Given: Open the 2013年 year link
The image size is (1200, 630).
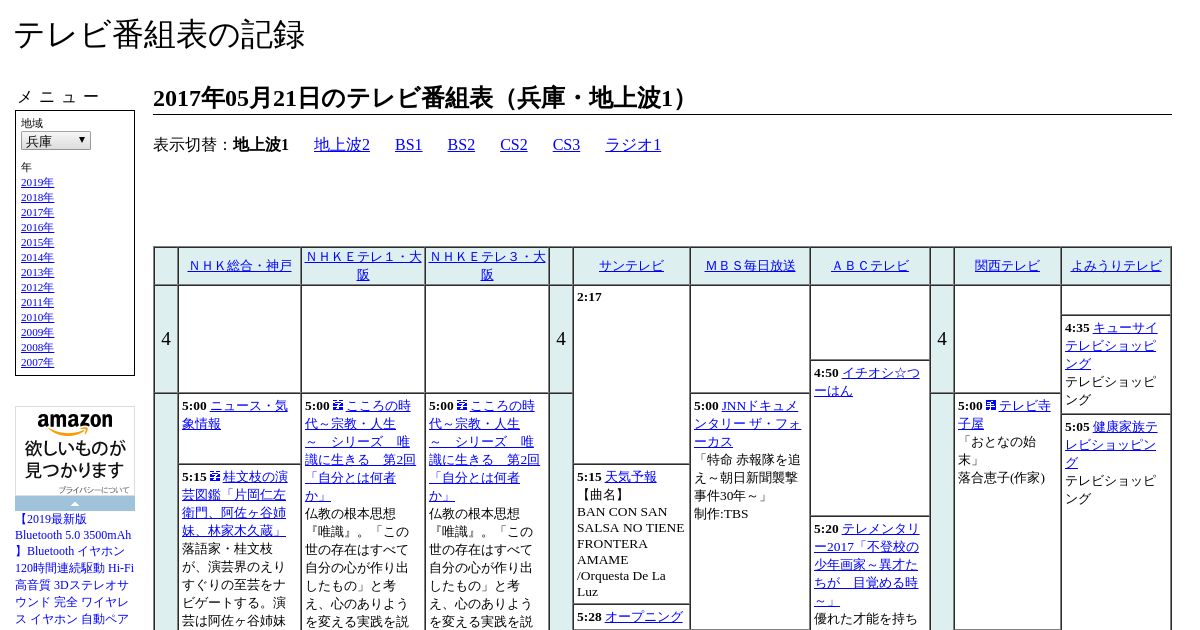Looking at the screenshot, I should (x=37, y=273).
